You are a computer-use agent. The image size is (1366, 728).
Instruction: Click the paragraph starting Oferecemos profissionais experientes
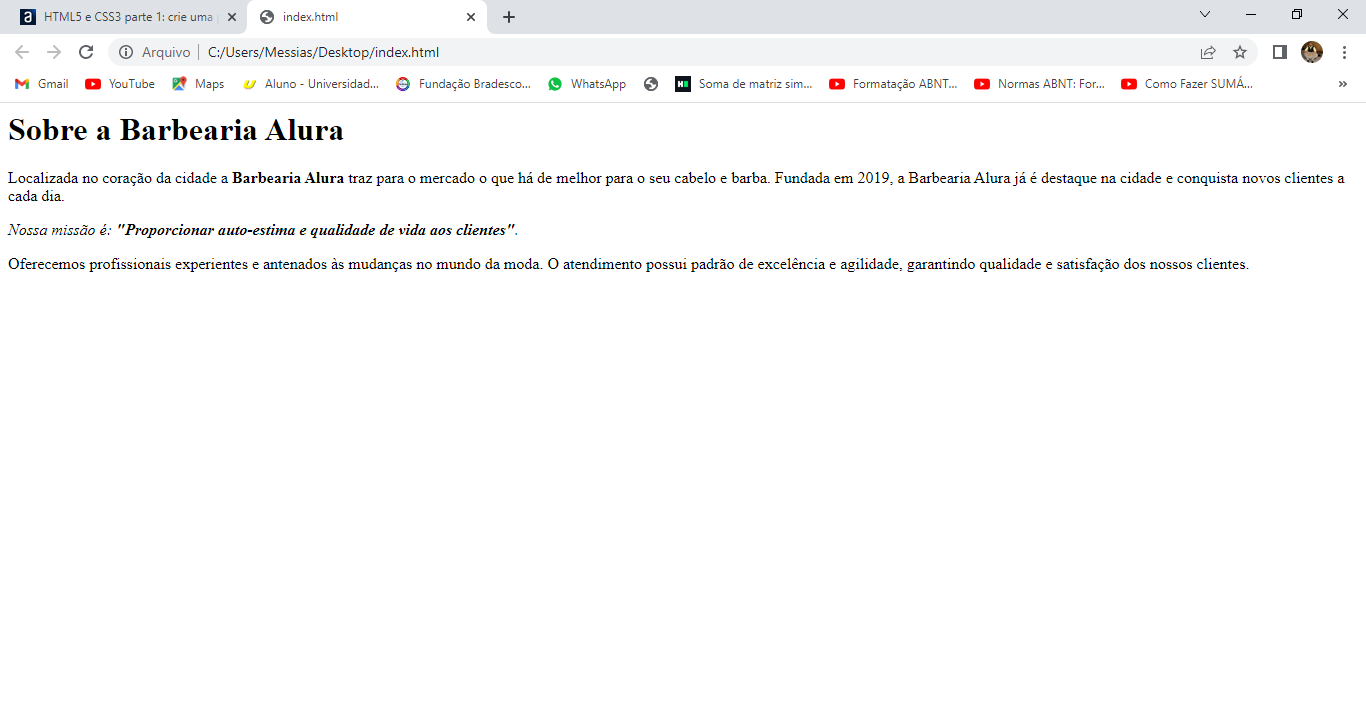pos(628,264)
